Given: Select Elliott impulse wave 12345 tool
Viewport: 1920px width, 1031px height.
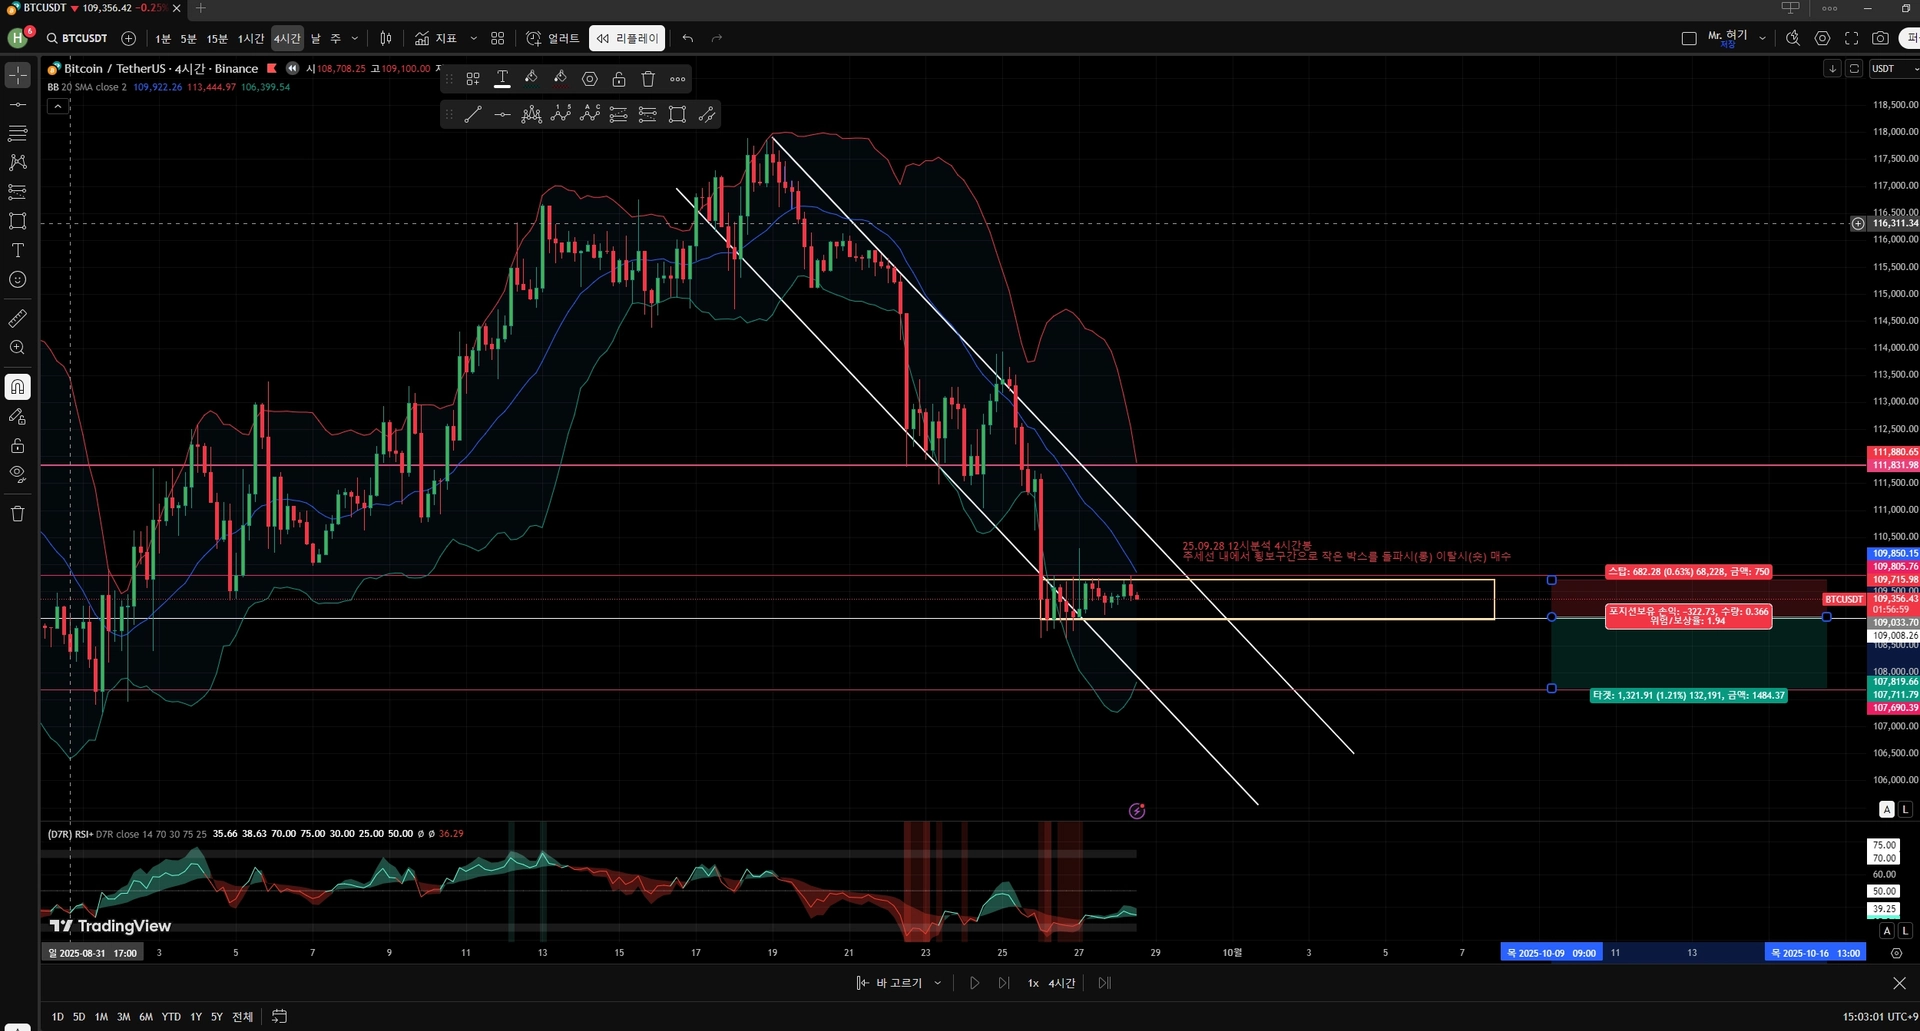Looking at the screenshot, I should coord(560,115).
